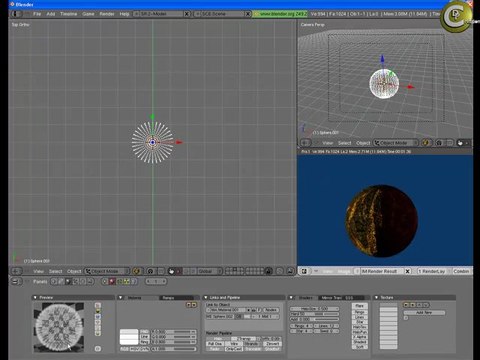Toggle the Flare halo option
The width and height of the screenshot is (480, 360).
tap(360, 306)
